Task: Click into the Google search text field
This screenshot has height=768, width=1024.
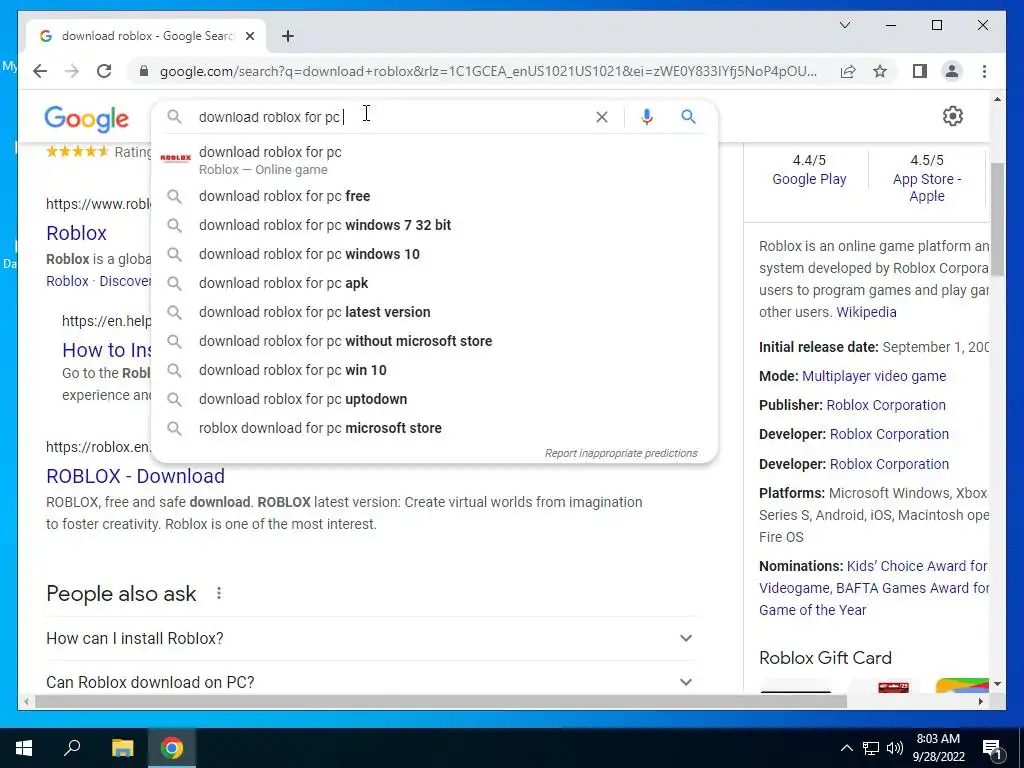Action: [x=392, y=117]
